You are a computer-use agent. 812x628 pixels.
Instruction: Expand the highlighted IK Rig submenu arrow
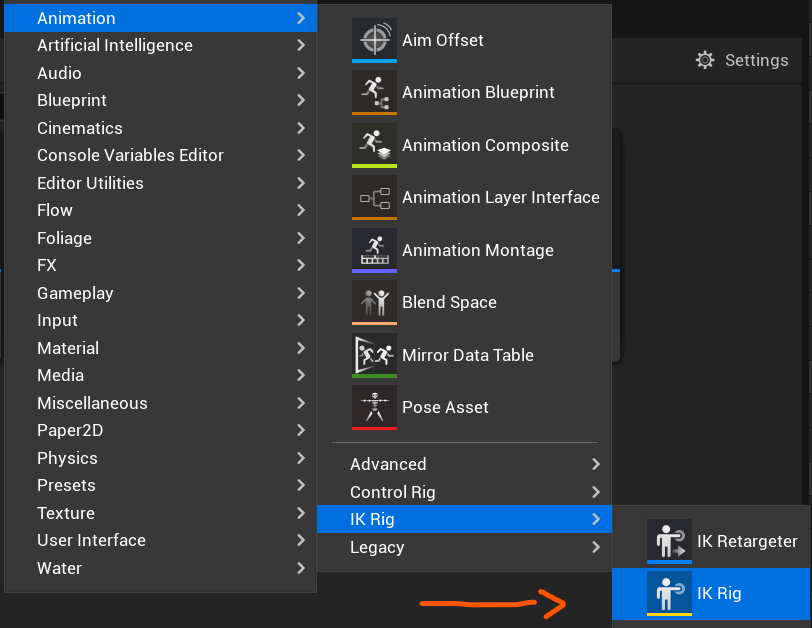[596, 519]
